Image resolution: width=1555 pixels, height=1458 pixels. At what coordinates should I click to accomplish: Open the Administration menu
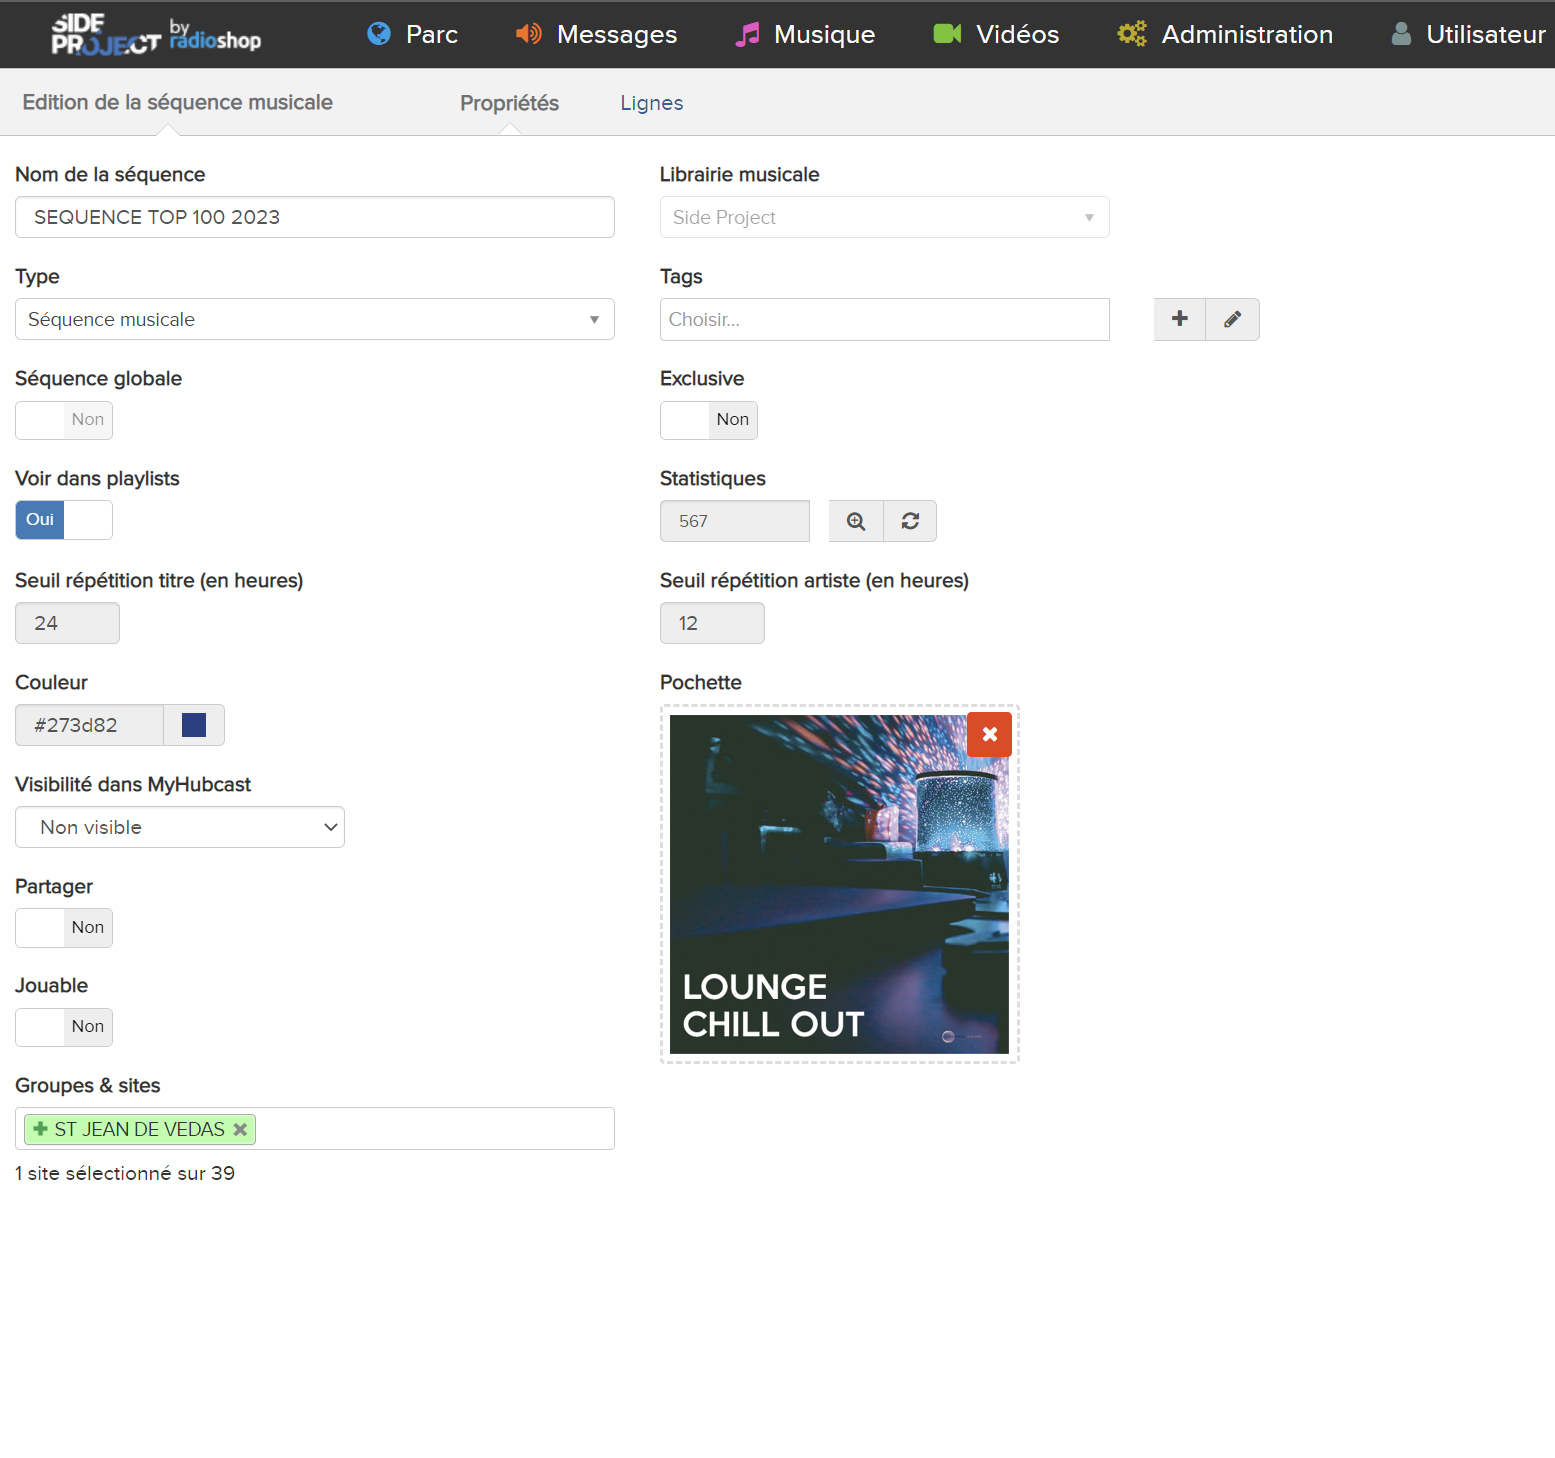coord(1225,34)
